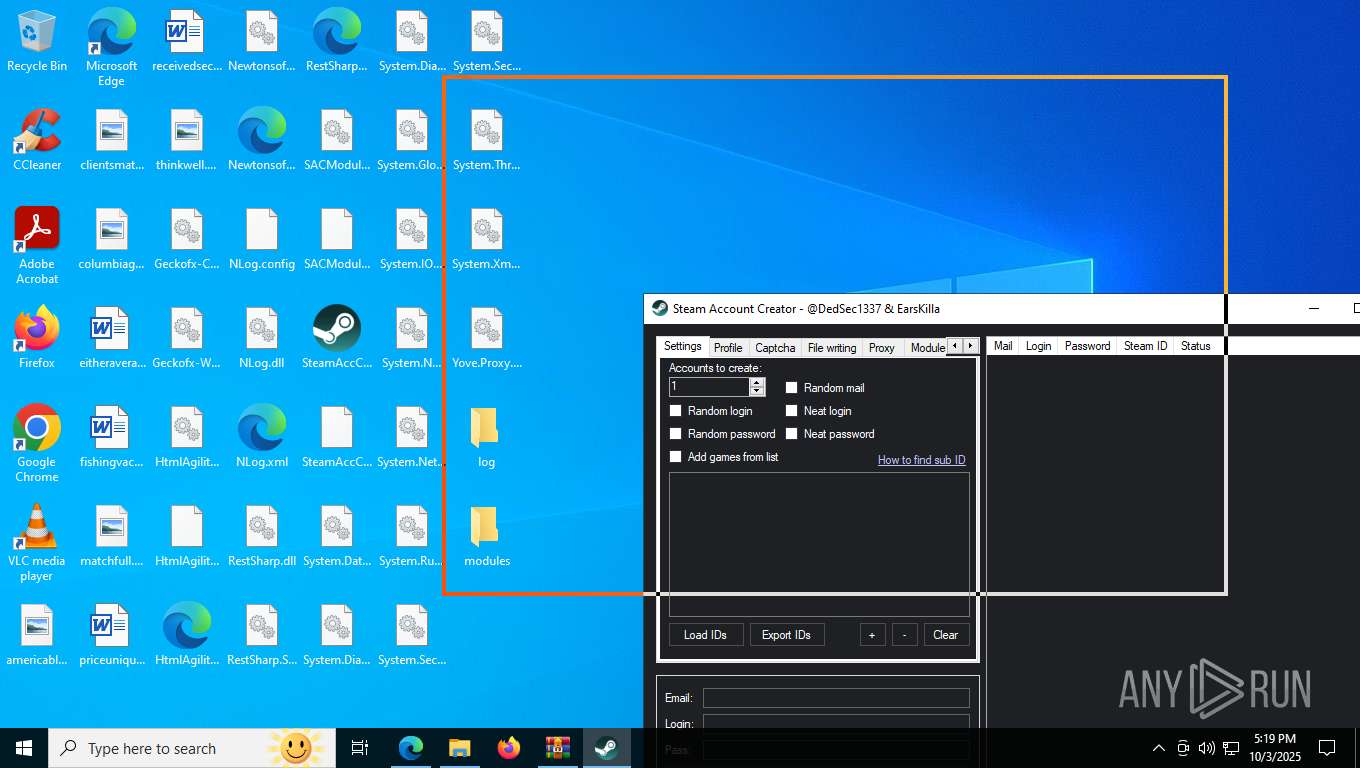Select the Google Chrome desktop shortcut
The width and height of the screenshot is (1360, 768).
pos(37,444)
